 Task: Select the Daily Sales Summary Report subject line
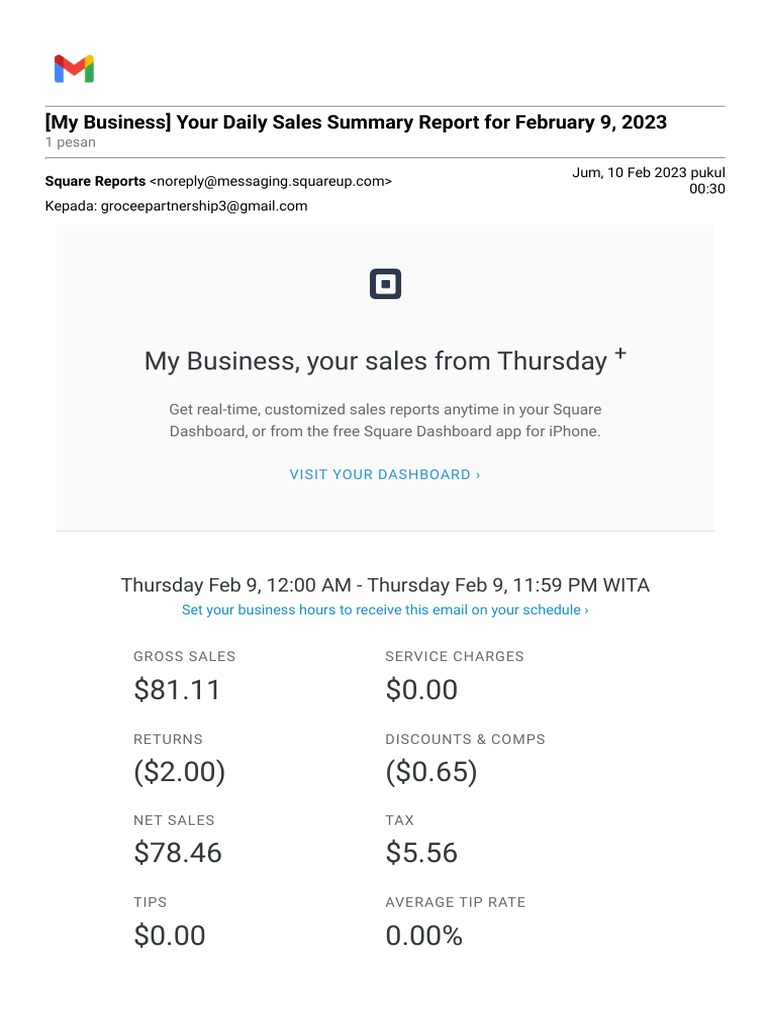356,122
